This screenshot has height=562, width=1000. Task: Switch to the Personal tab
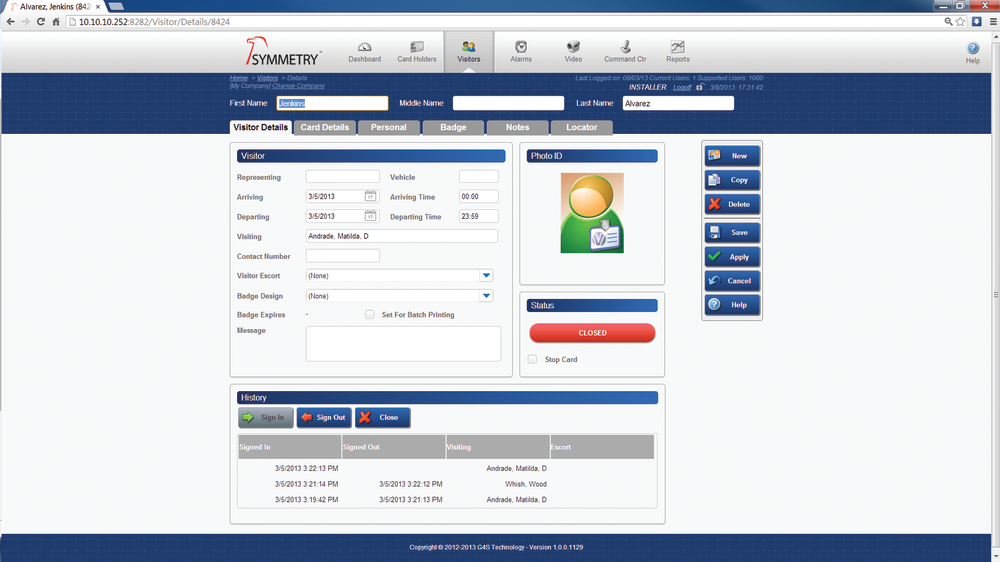[388, 128]
